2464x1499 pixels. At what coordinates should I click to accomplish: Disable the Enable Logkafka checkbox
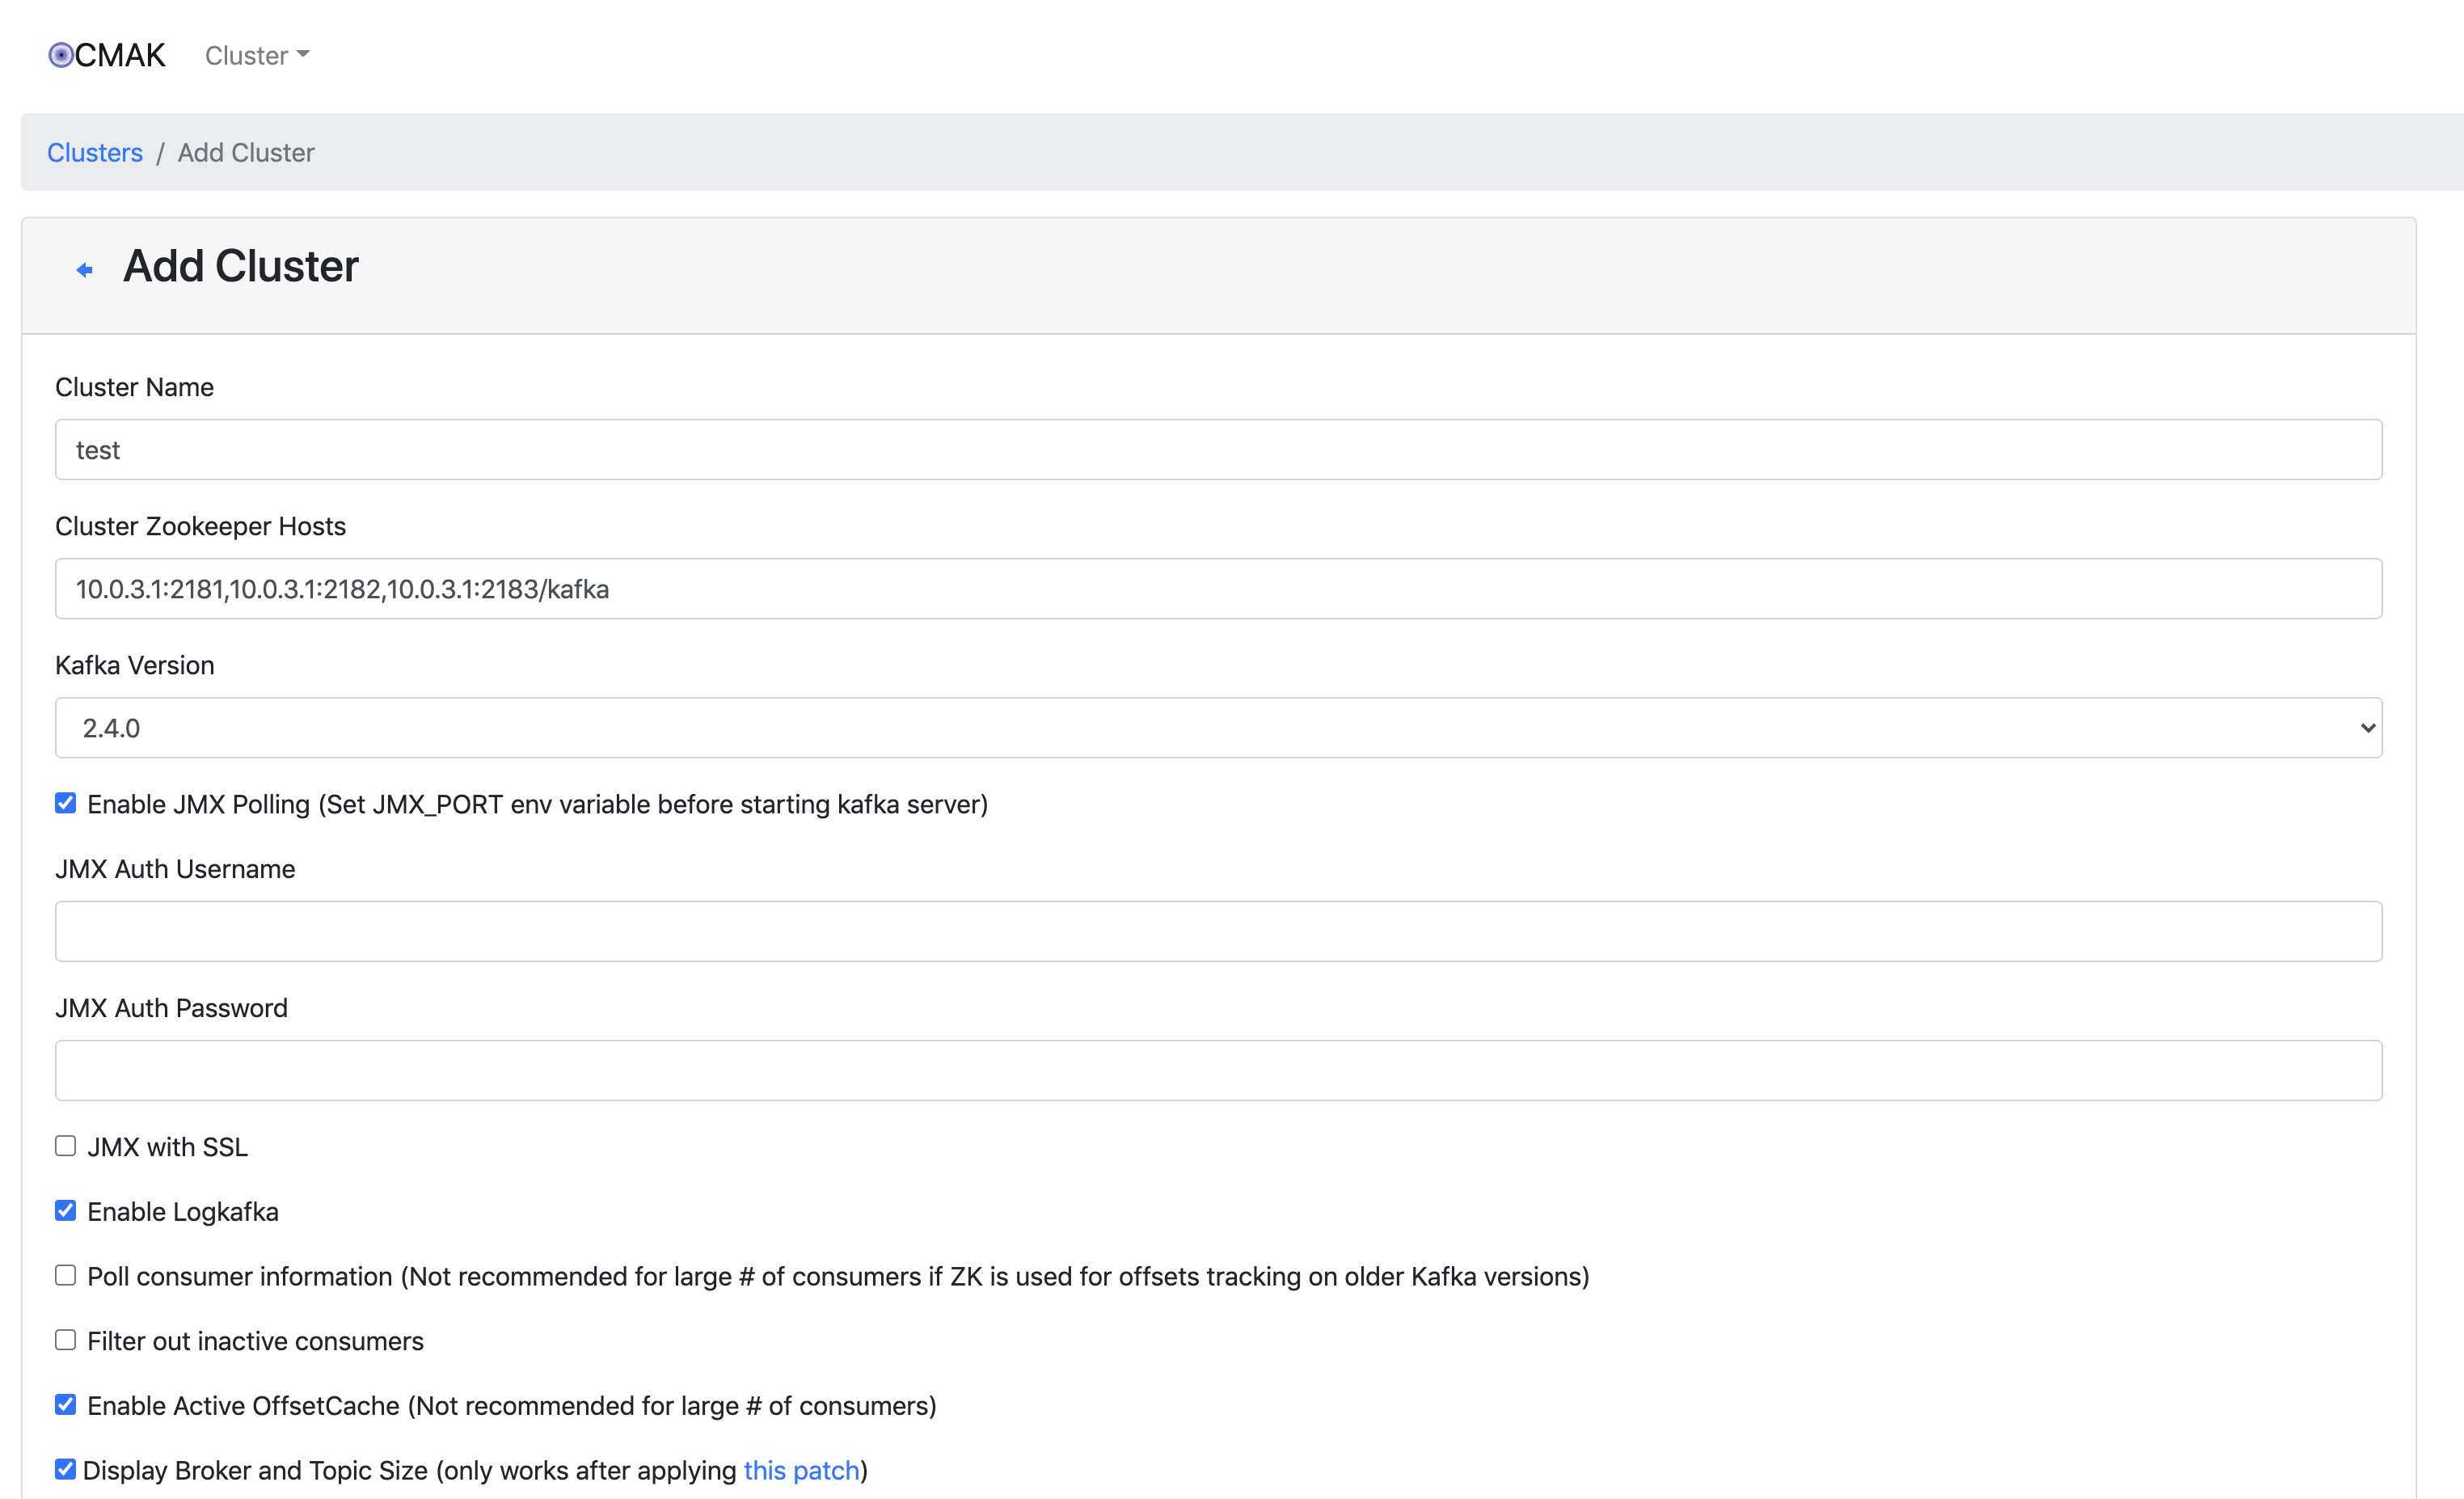click(x=66, y=1211)
